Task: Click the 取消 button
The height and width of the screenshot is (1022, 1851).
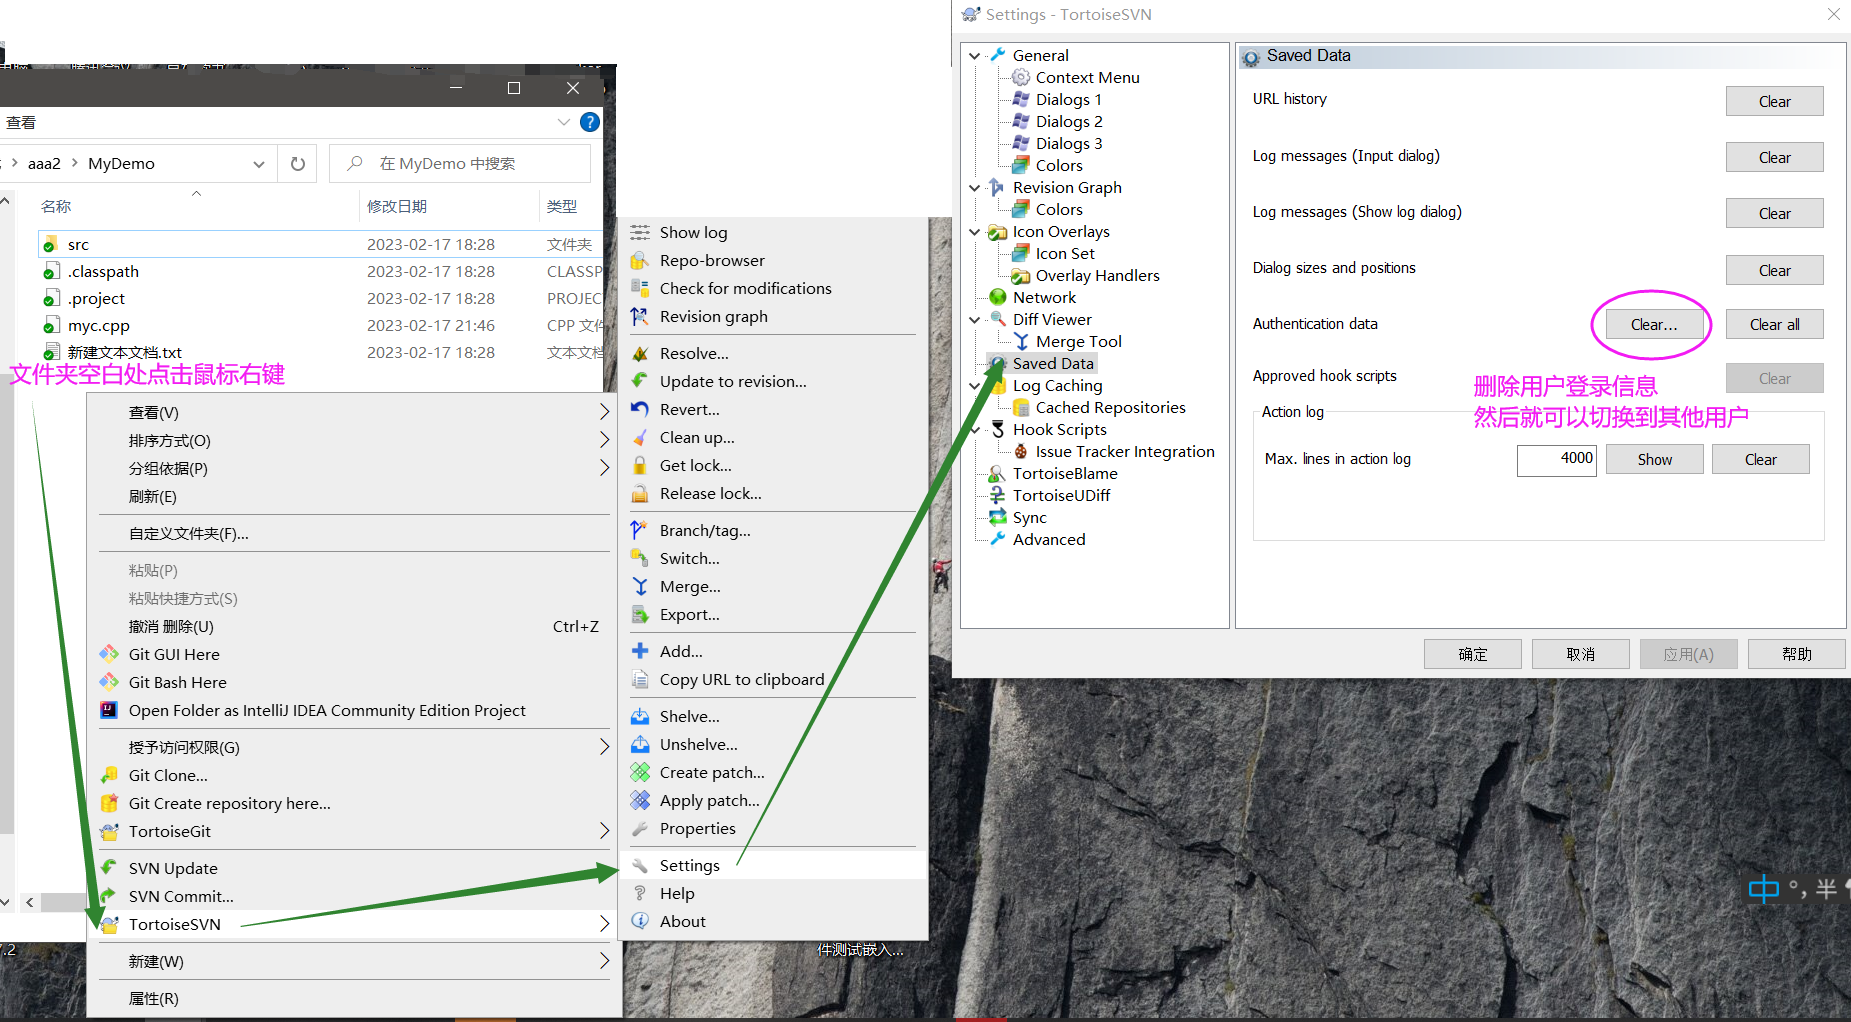Action: (1580, 654)
